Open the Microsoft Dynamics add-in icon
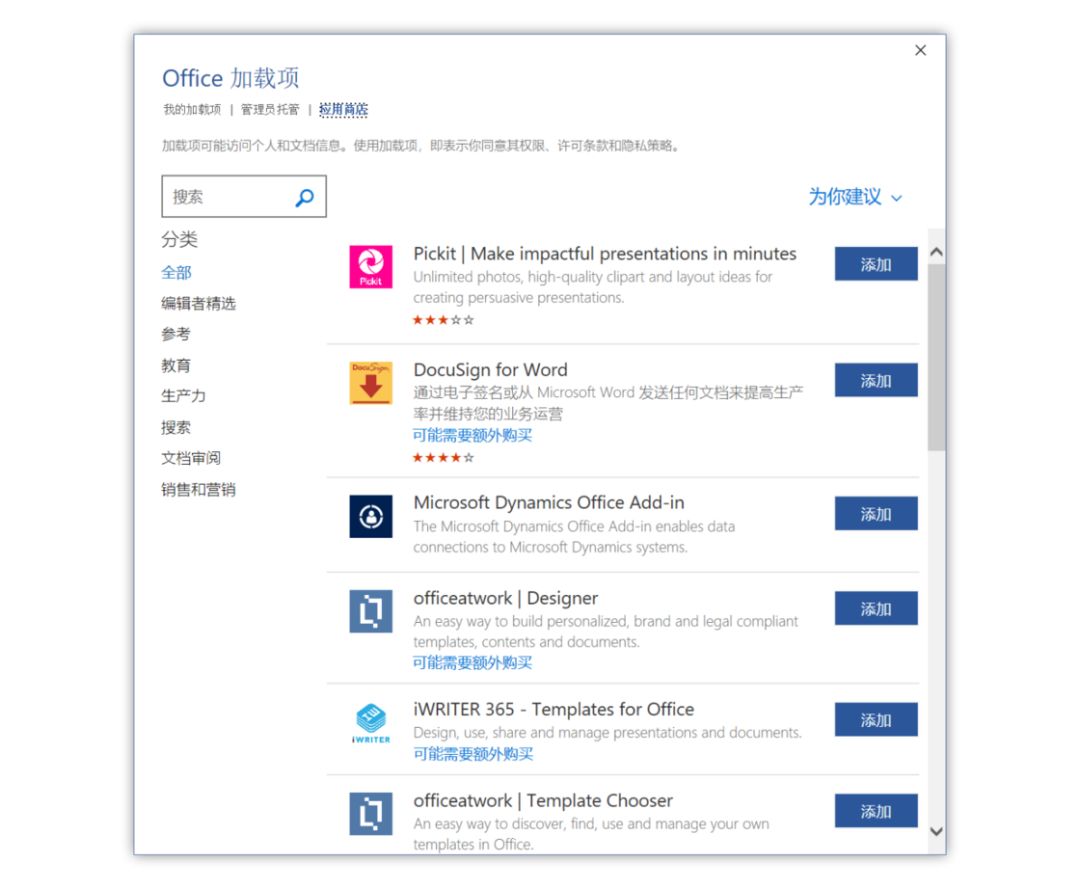1080x889 pixels. pyautogui.click(x=371, y=516)
